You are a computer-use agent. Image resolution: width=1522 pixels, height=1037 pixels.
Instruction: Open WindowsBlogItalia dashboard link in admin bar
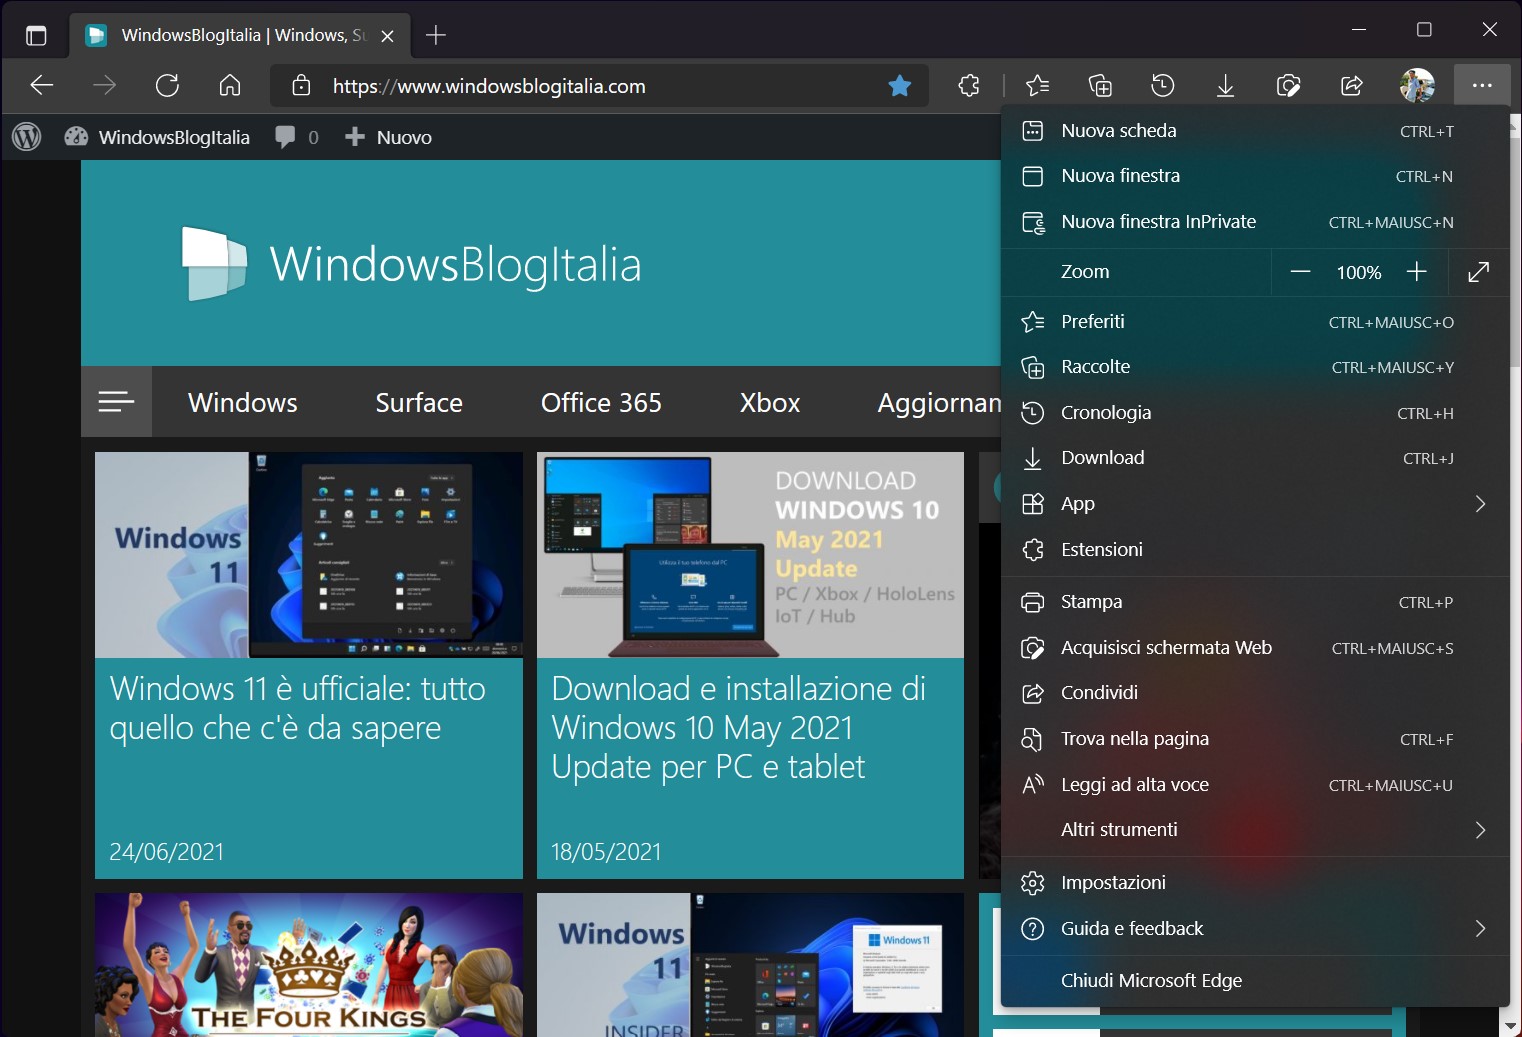click(157, 137)
